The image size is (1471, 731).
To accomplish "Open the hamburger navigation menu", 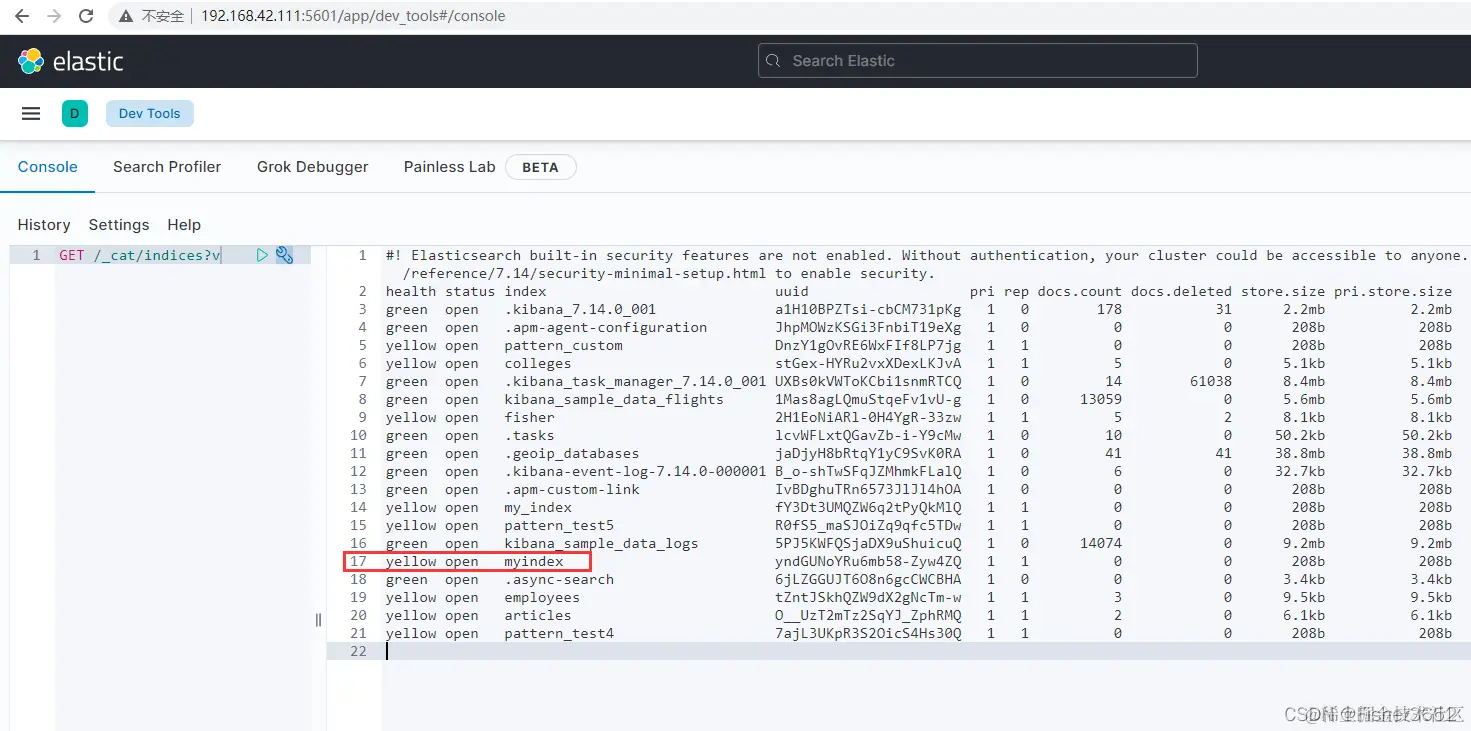I will click(x=31, y=114).
